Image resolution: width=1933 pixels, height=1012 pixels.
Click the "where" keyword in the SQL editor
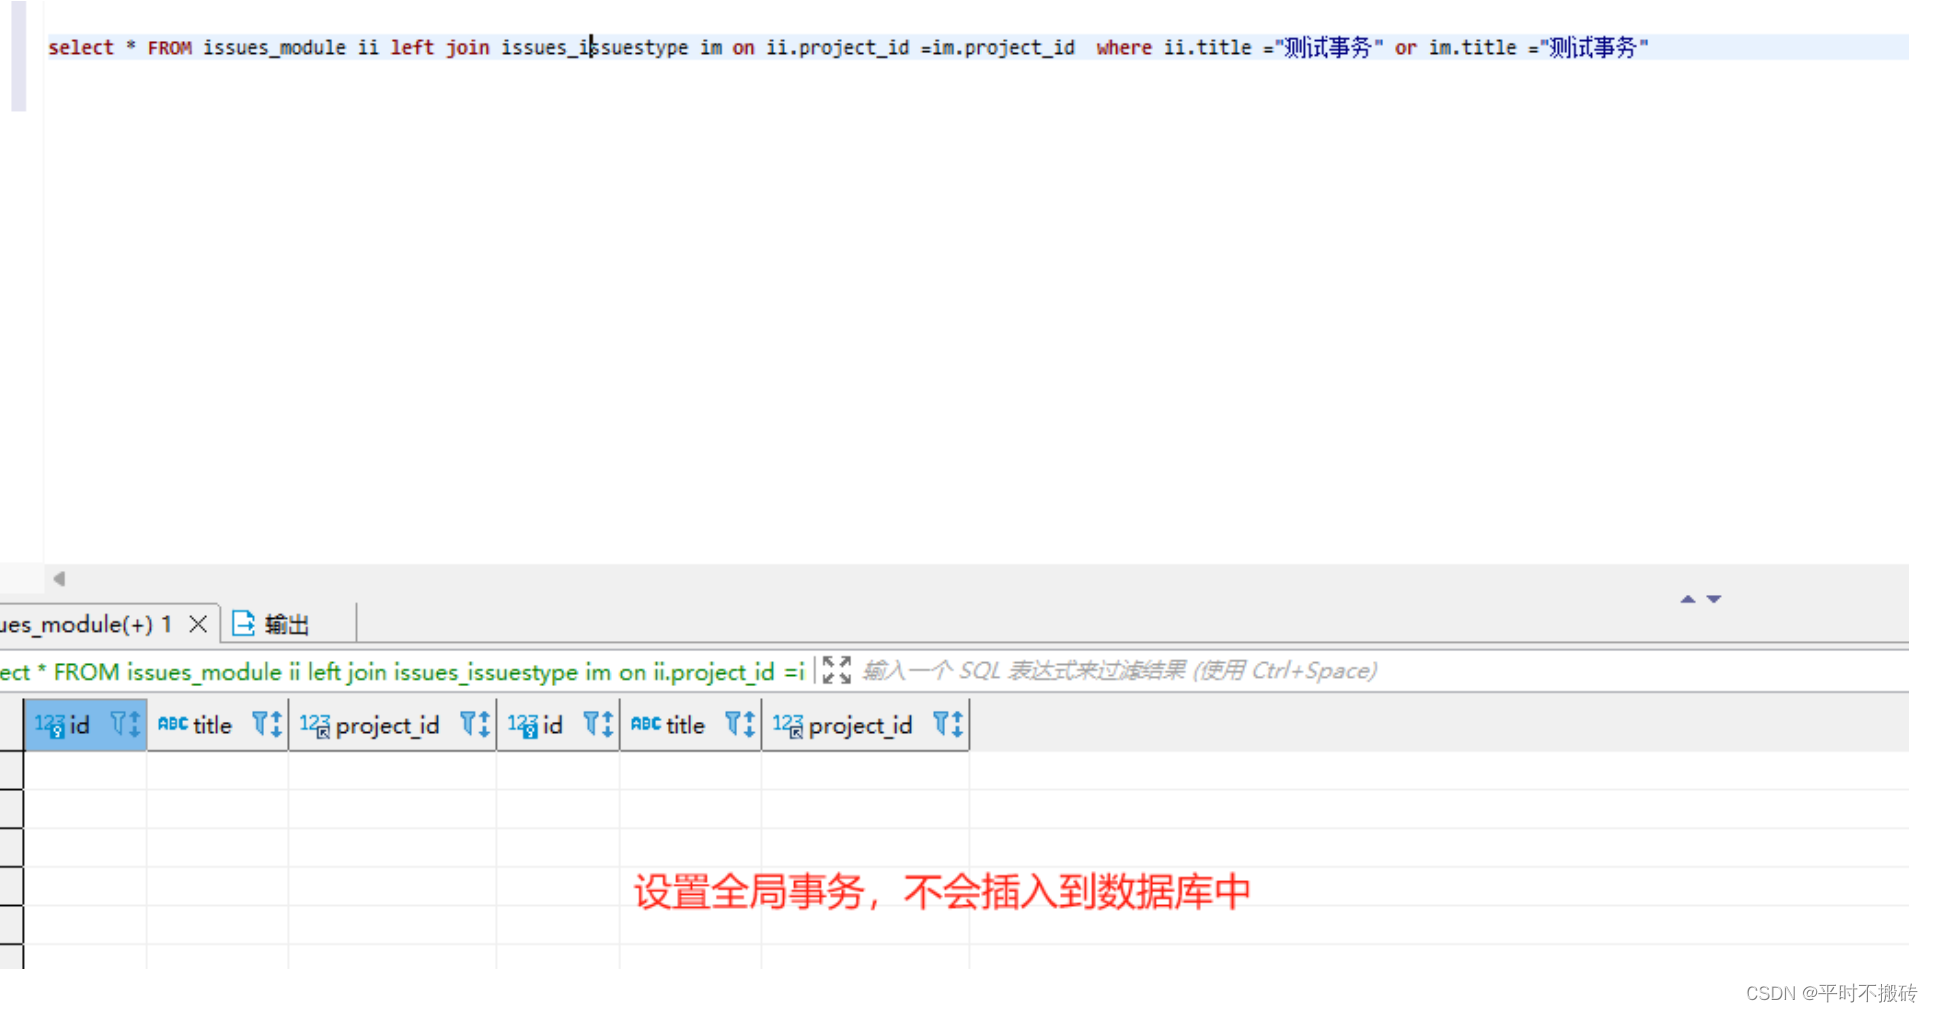(1124, 47)
